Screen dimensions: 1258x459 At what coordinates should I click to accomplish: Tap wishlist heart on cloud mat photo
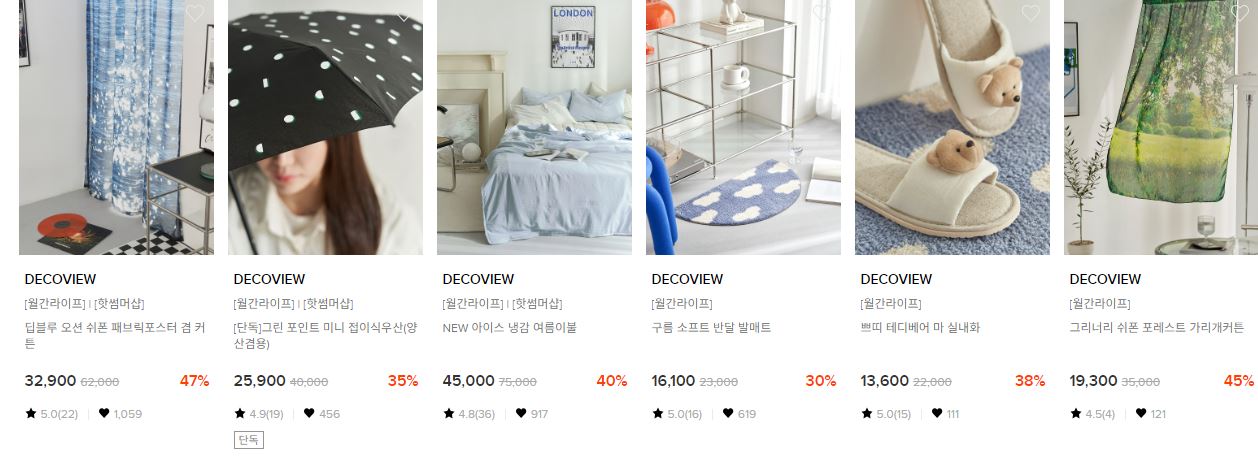coord(821,13)
